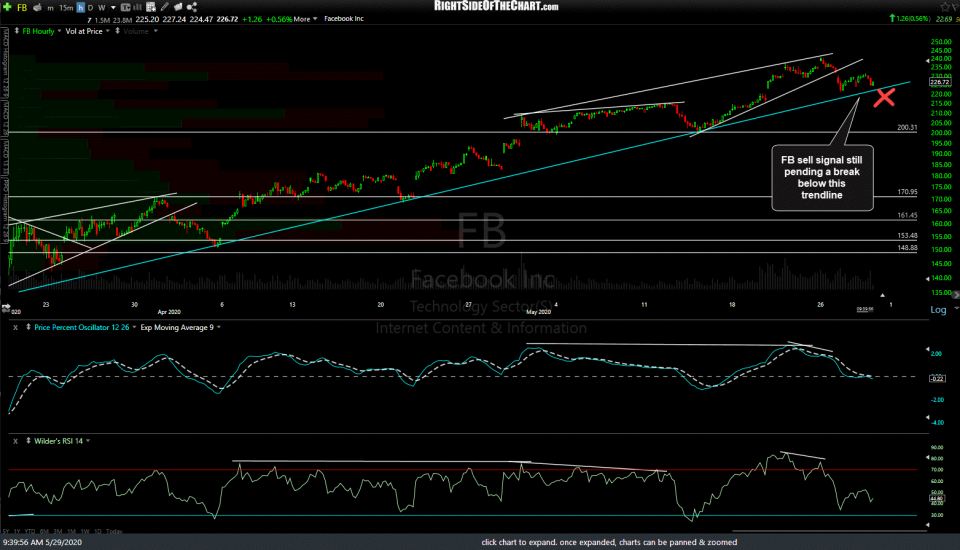960x550 pixels.
Task: Click the 'FB sell signal still pending' callout
Action: point(822,178)
